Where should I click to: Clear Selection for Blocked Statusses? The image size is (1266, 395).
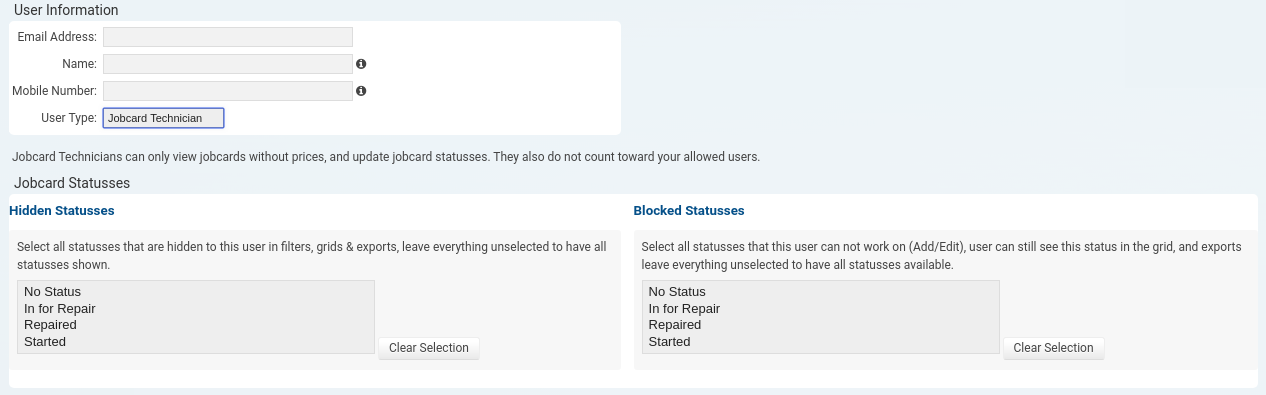pos(1053,348)
